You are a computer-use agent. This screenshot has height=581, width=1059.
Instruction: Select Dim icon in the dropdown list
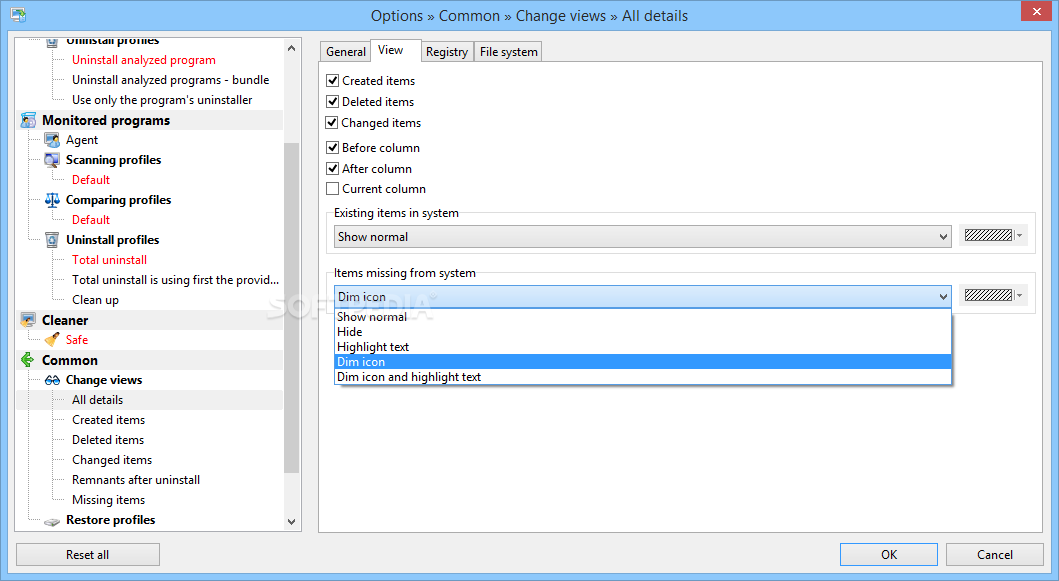[x=642, y=361]
